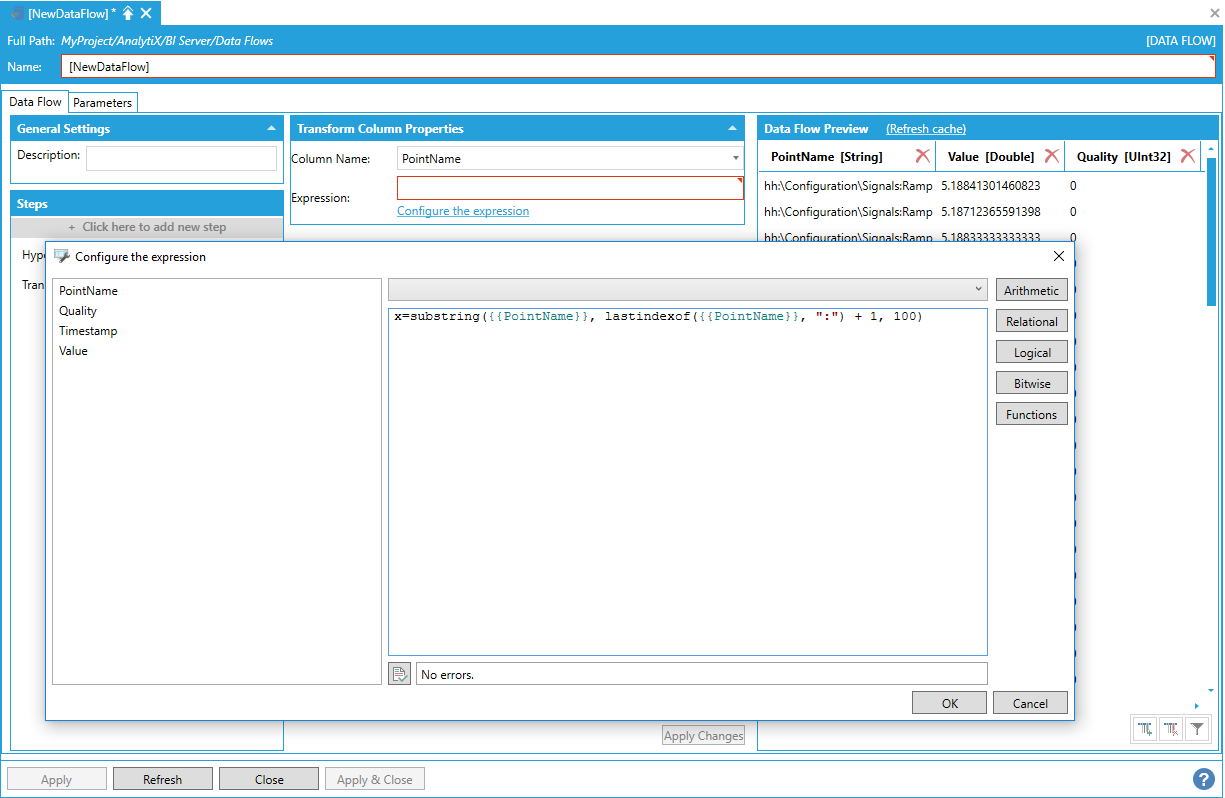
Task: Switch to the Parameters tab
Action: (x=102, y=102)
